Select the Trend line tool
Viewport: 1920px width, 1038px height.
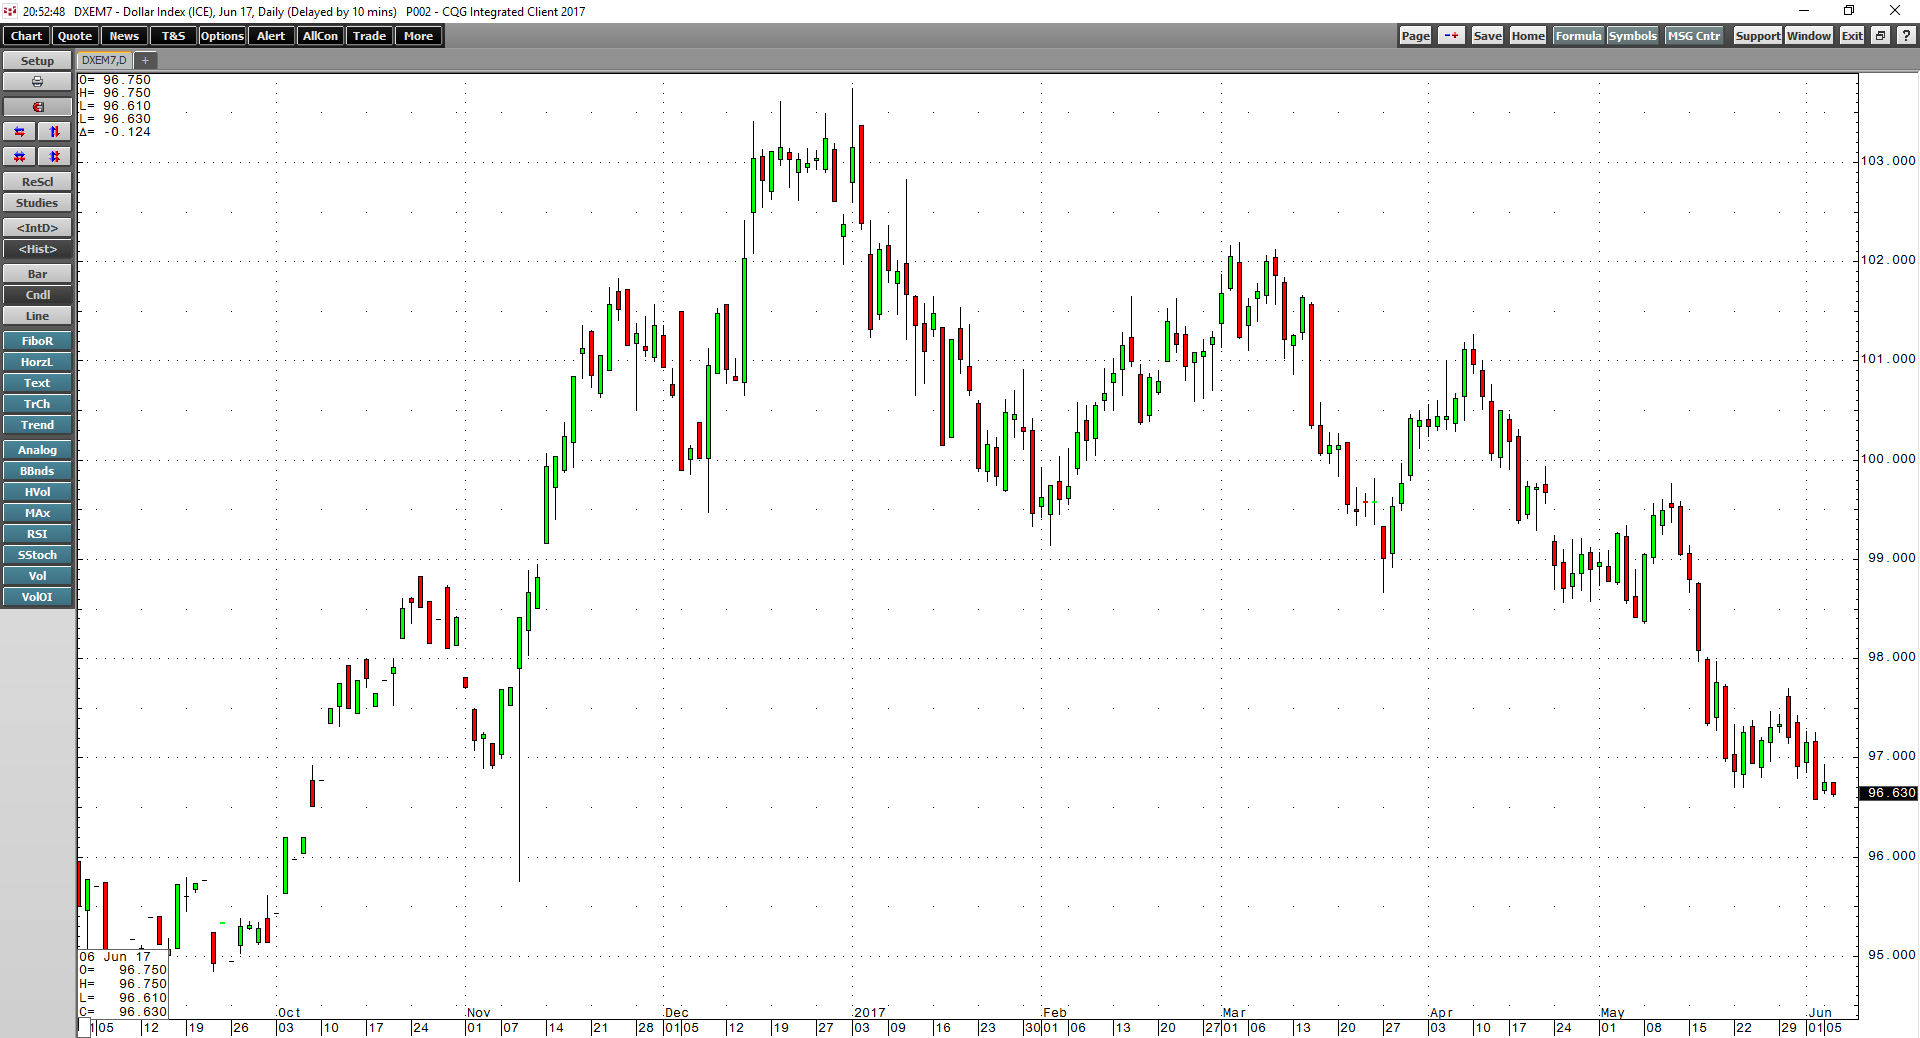(37, 425)
